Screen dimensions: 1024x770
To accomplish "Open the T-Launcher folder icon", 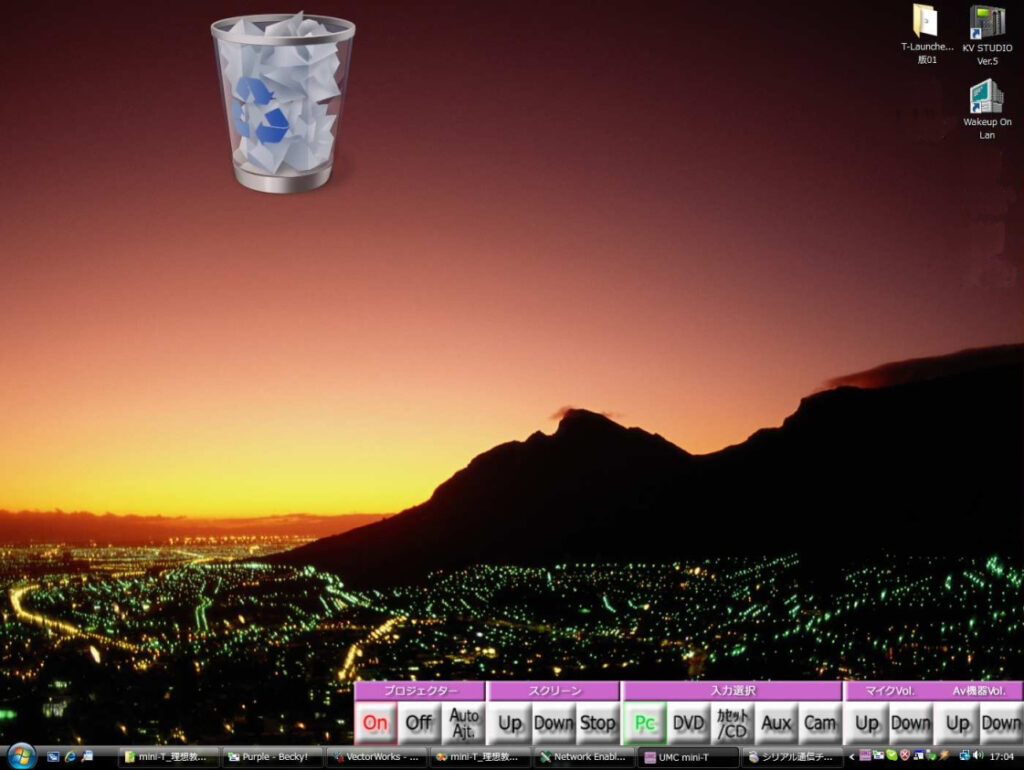I will (926, 24).
